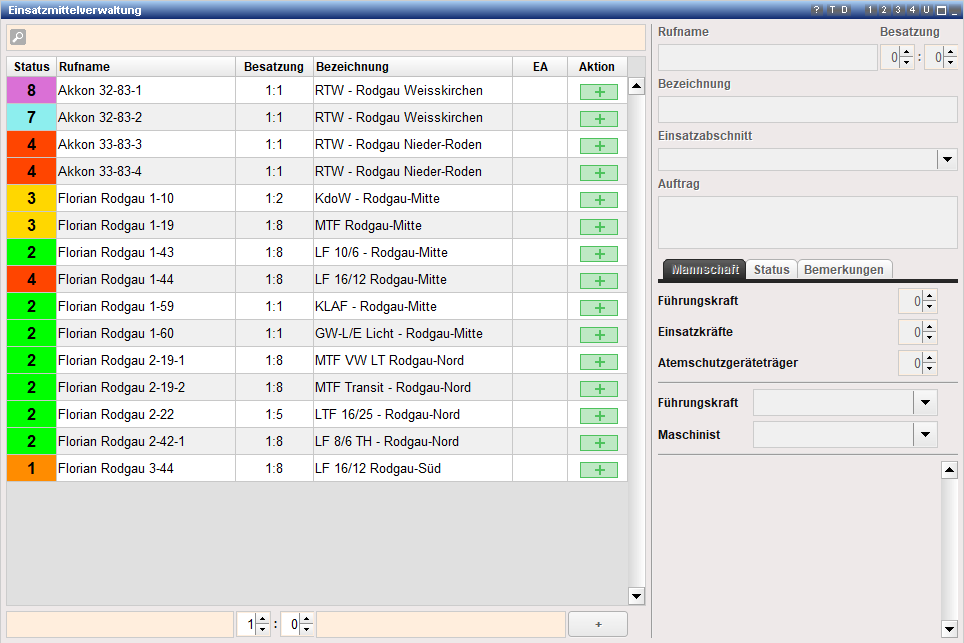The height and width of the screenshot is (643, 964).
Task: Click the T icon in title bar
Action: point(831,10)
